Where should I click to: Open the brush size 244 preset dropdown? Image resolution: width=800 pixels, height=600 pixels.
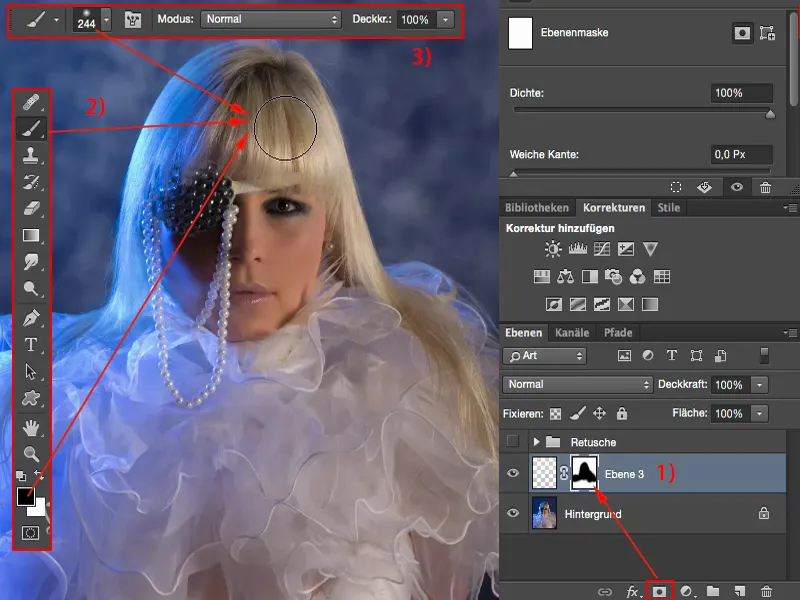click(x=106, y=20)
